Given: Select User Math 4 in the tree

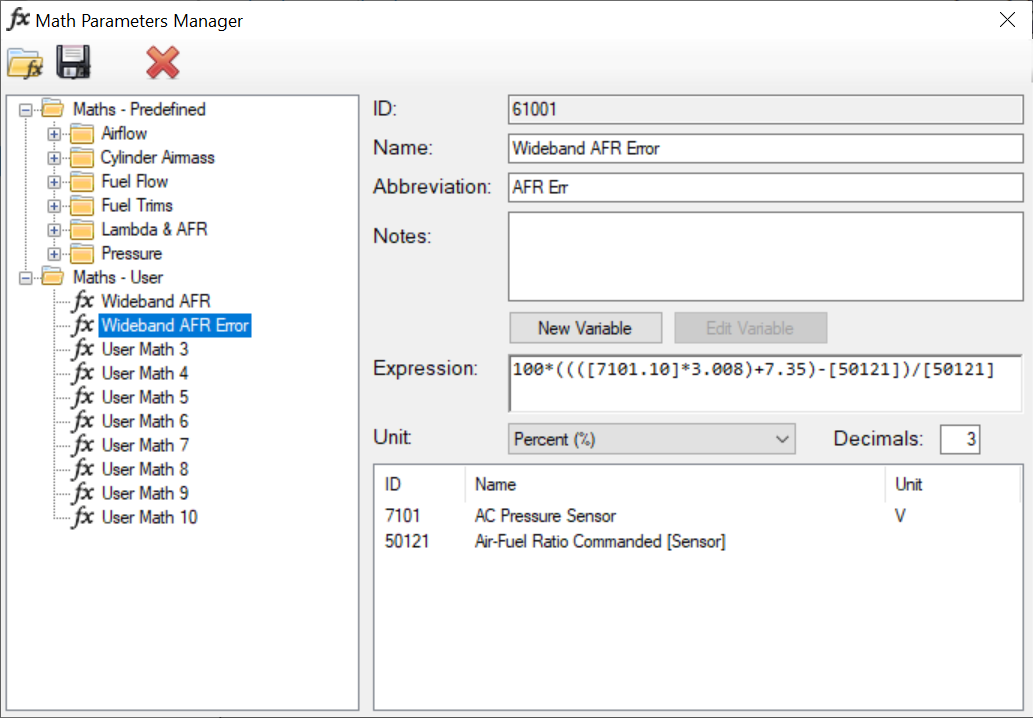Looking at the screenshot, I should (145, 373).
